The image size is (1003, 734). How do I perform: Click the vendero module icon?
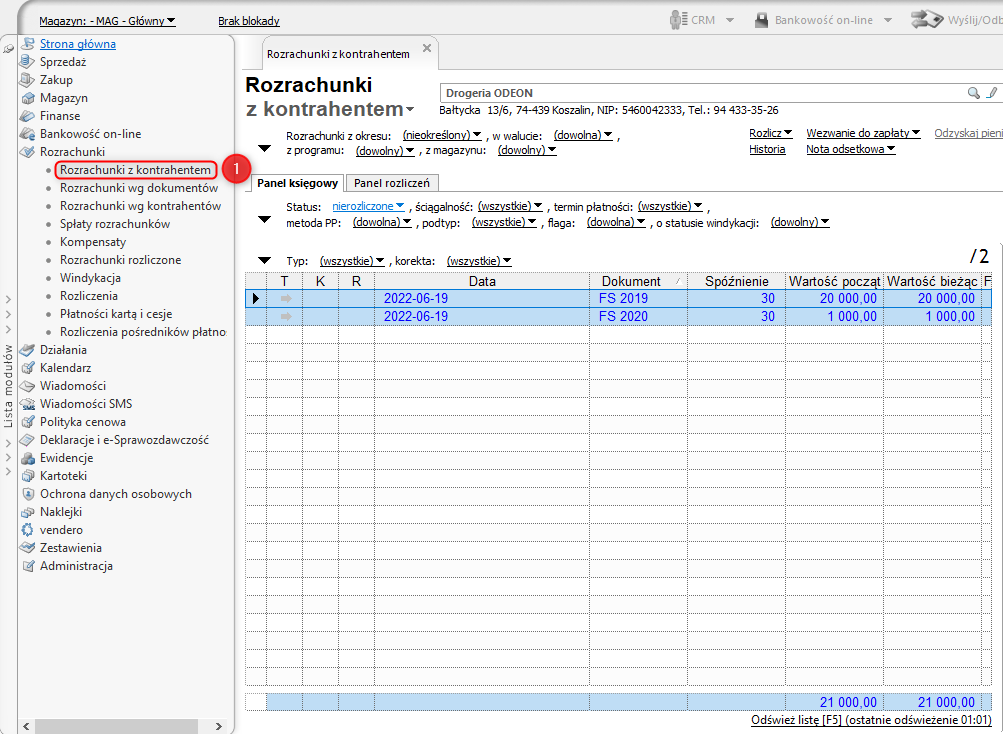point(28,530)
